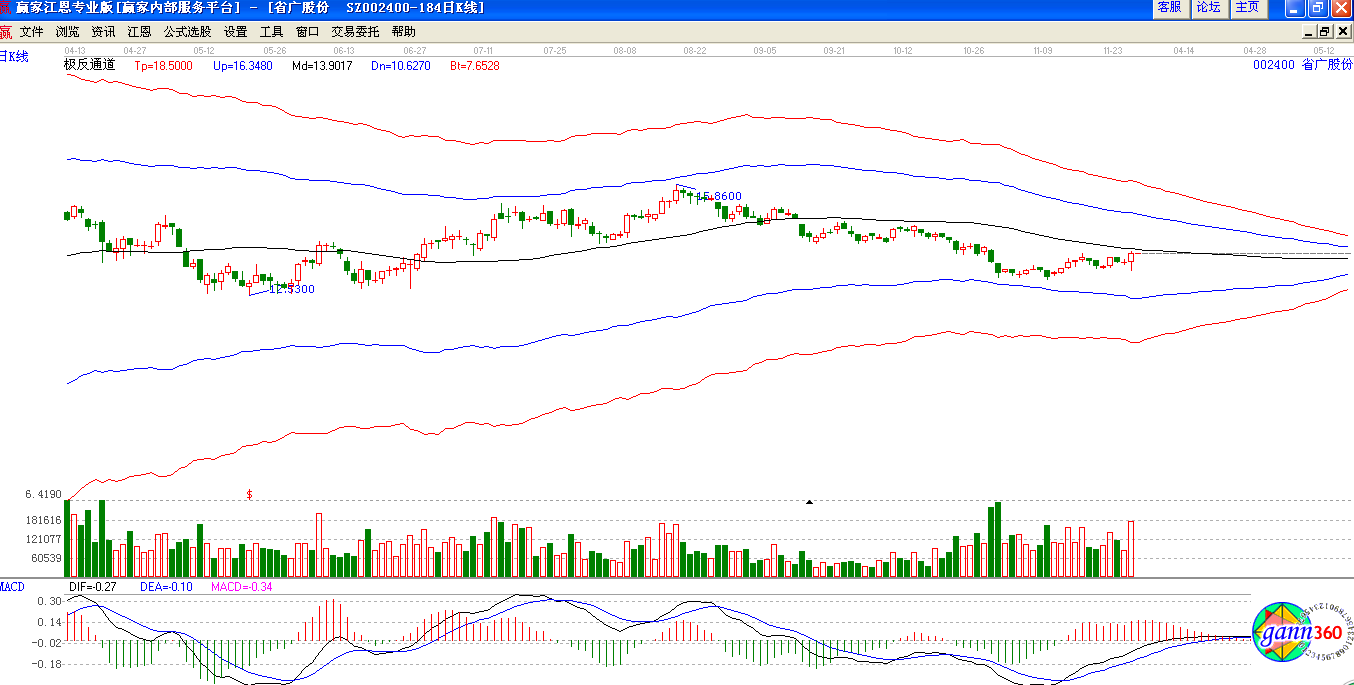The width and height of the screenshot is (1354, 685).
Task: Click the 0.14 MACD axis value
Action: pos(50,622)
